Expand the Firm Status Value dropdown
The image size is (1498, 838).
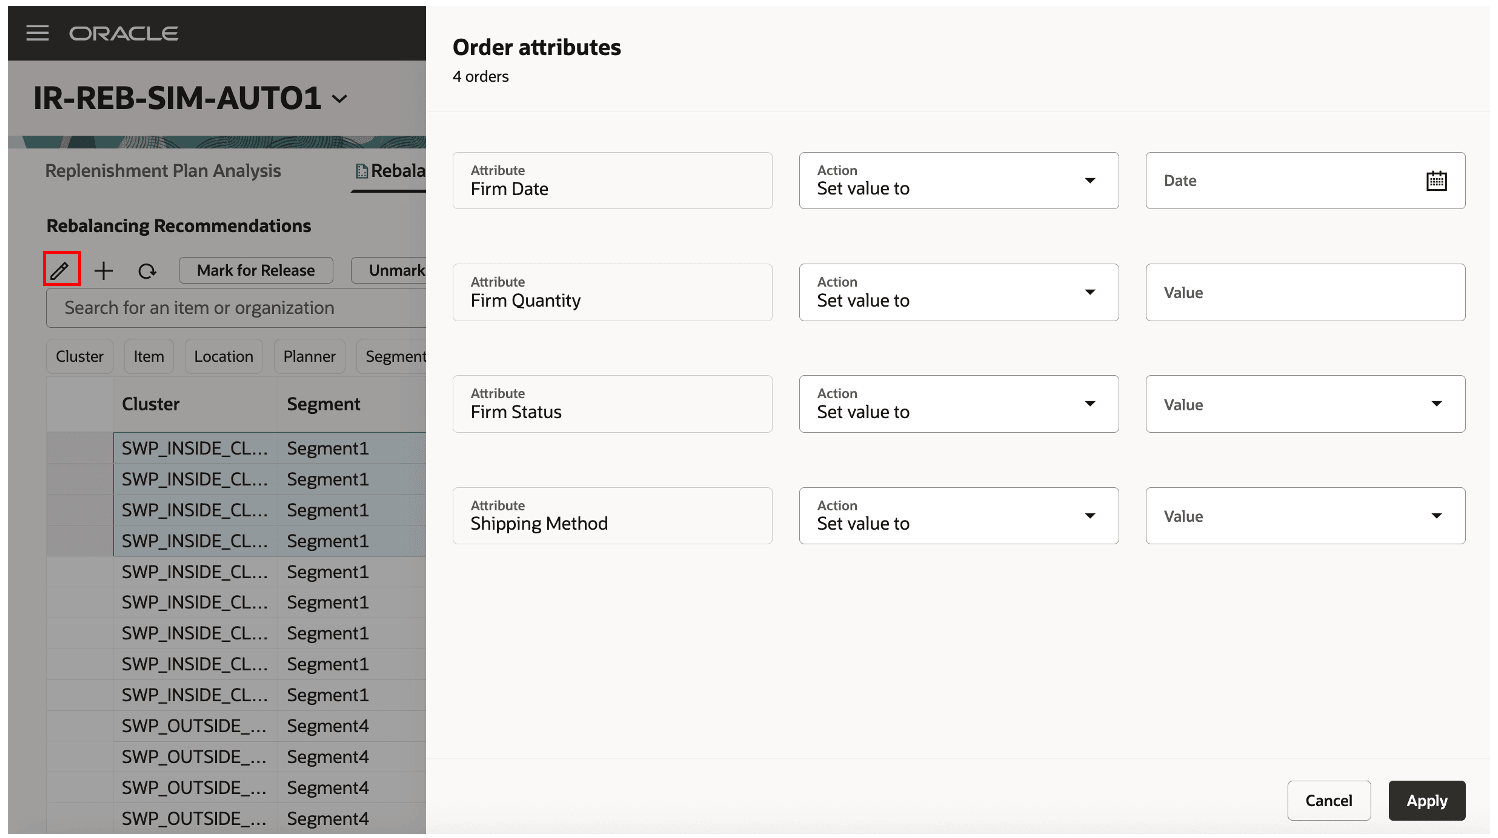point(1436,404)
